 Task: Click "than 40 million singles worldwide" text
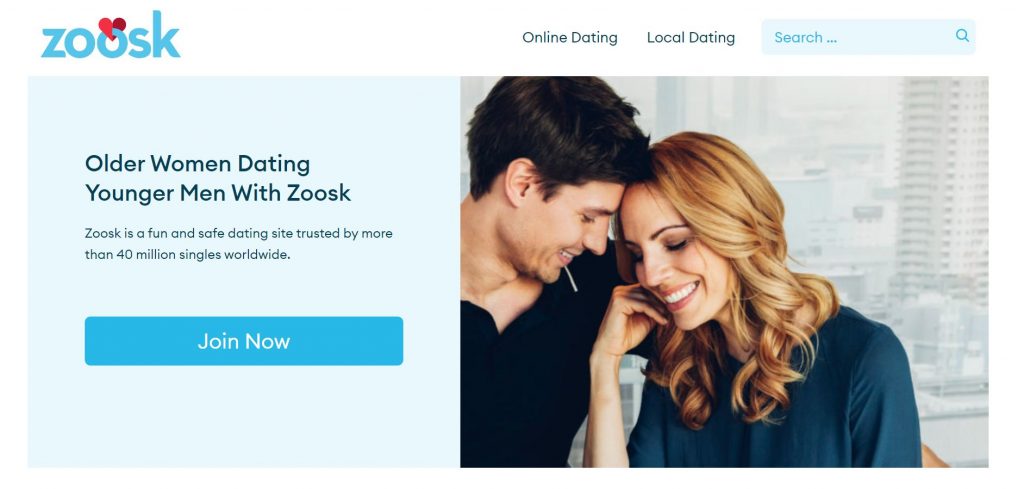pyautogui.click(x=187, y=255)
